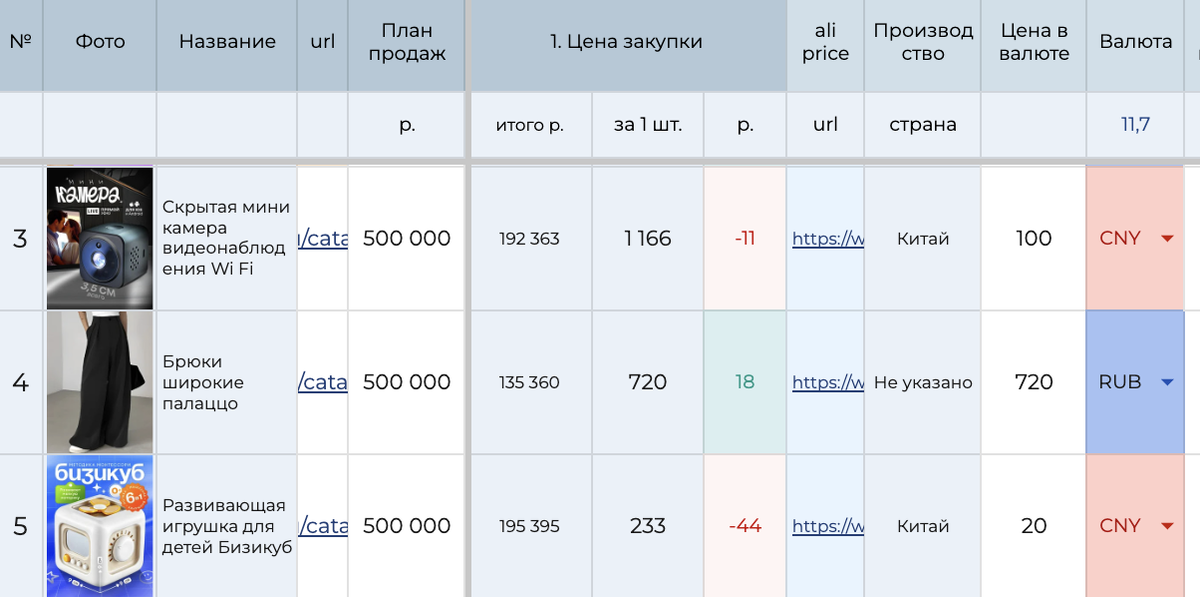Select the green cell showing value 18

point(745,382)
